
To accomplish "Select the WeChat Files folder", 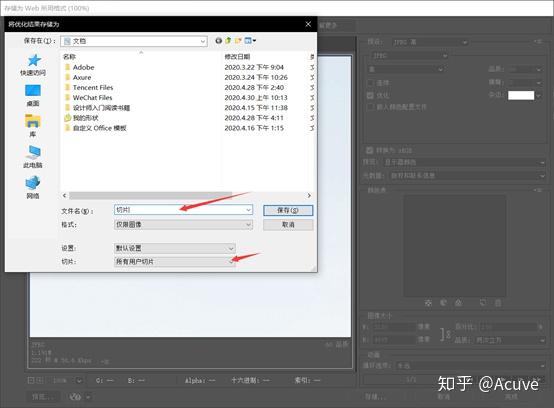I will coord(92,97).
